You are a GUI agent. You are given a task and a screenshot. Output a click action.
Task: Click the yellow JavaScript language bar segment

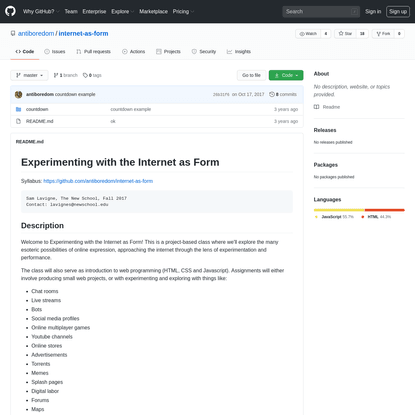339,210
